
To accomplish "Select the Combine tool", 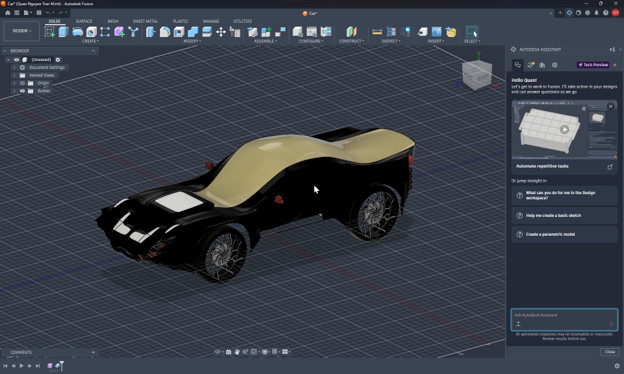I will (193, 32).
